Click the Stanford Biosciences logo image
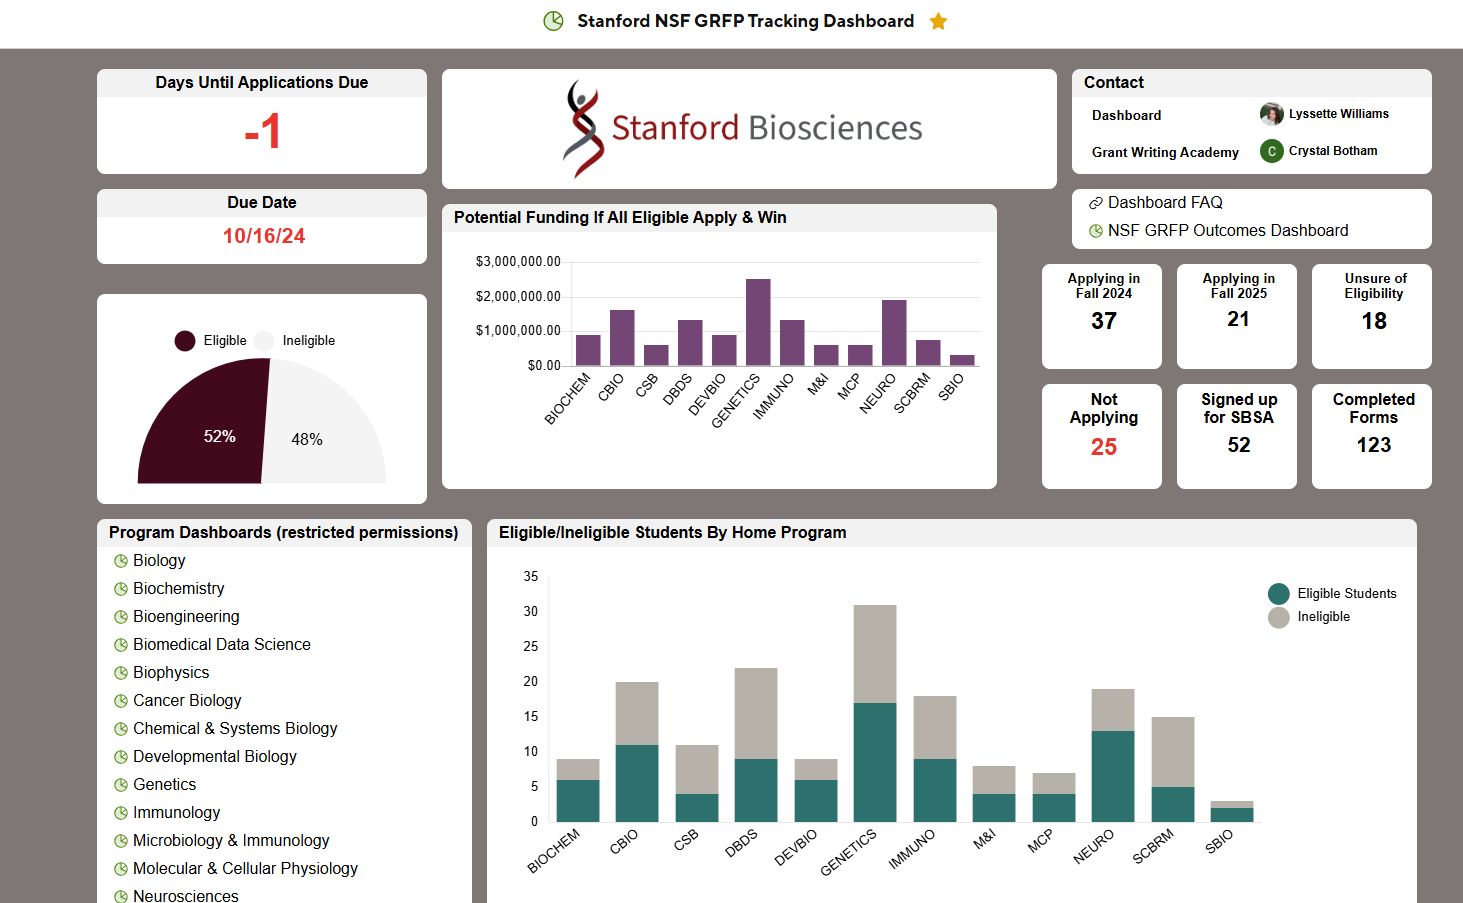This screenshot has width=1463, height=903. pyautogui.click(x=744, y=129)
